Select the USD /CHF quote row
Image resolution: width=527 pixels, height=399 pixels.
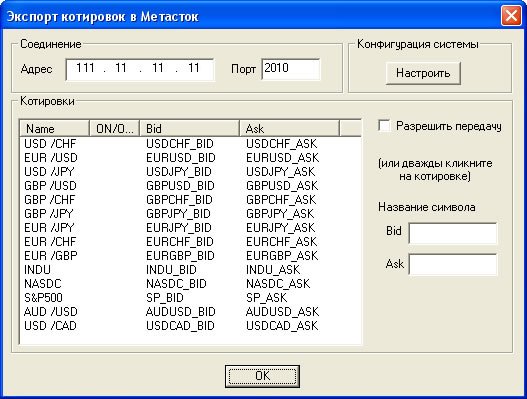(x=190, y=144)
